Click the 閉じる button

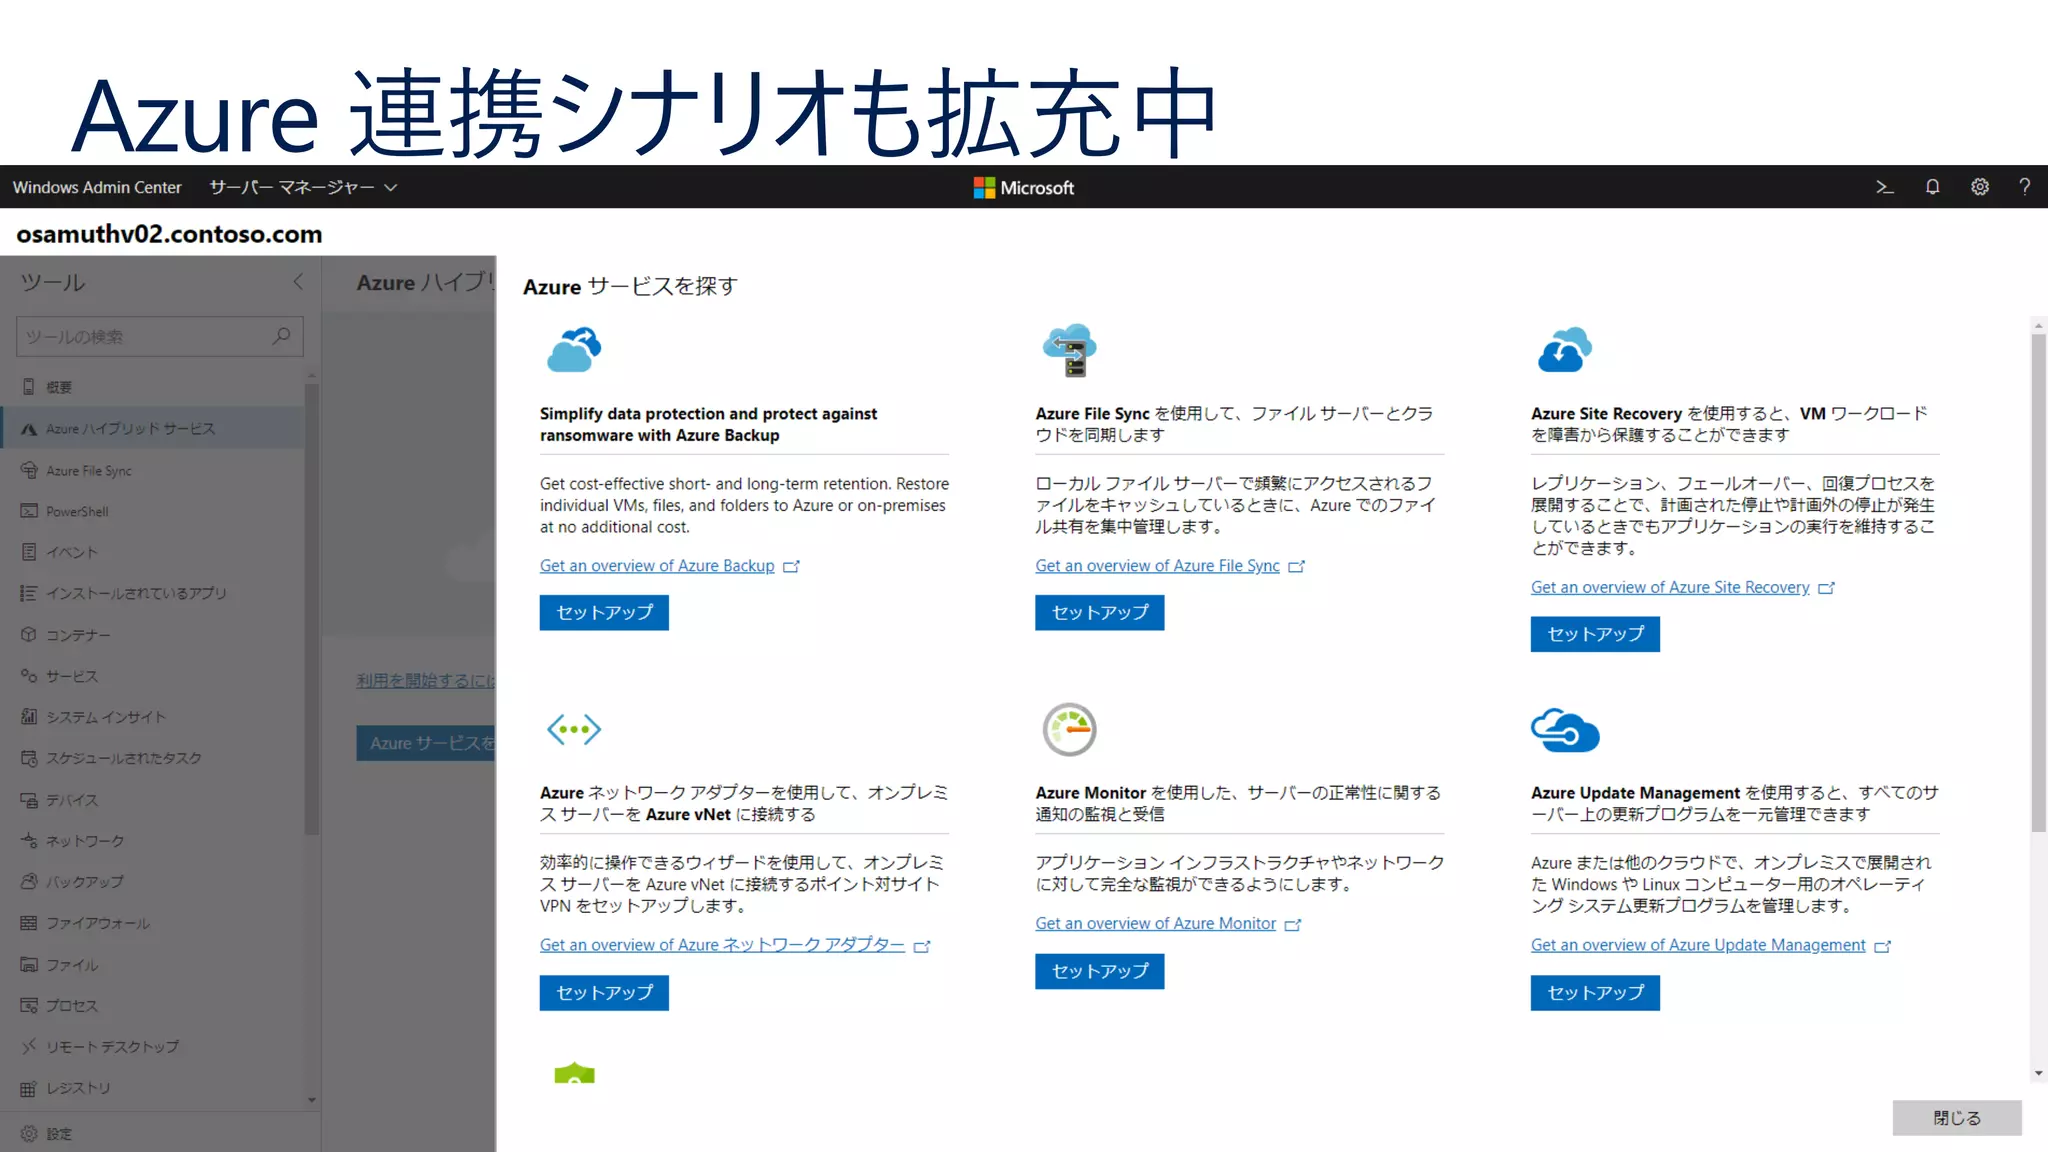(x=1957, y=1118)
